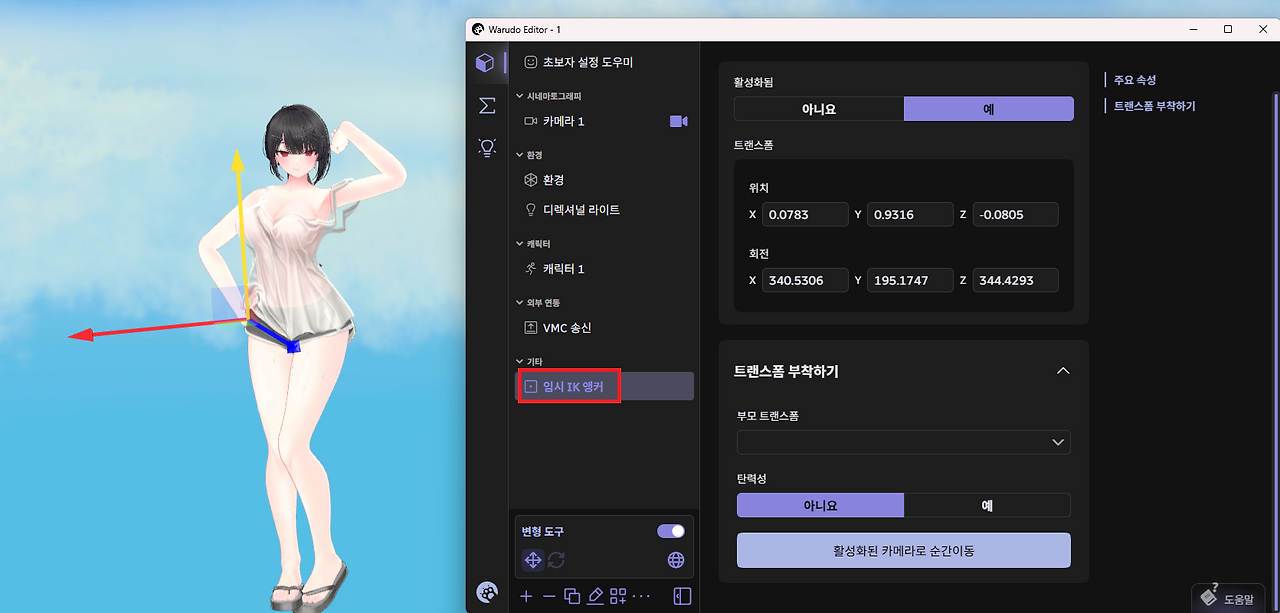Open the three-dots more options menu
The height and width of the screenshot is (613, 1280).
pyautogui.click(x=642, y=596)
